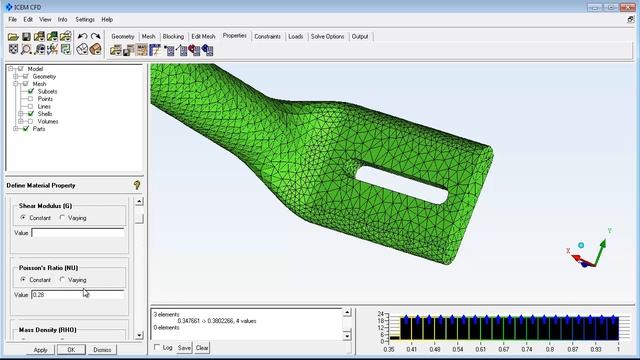
Task: Collapse the Mesh tree node
Action: pos(16,84)
